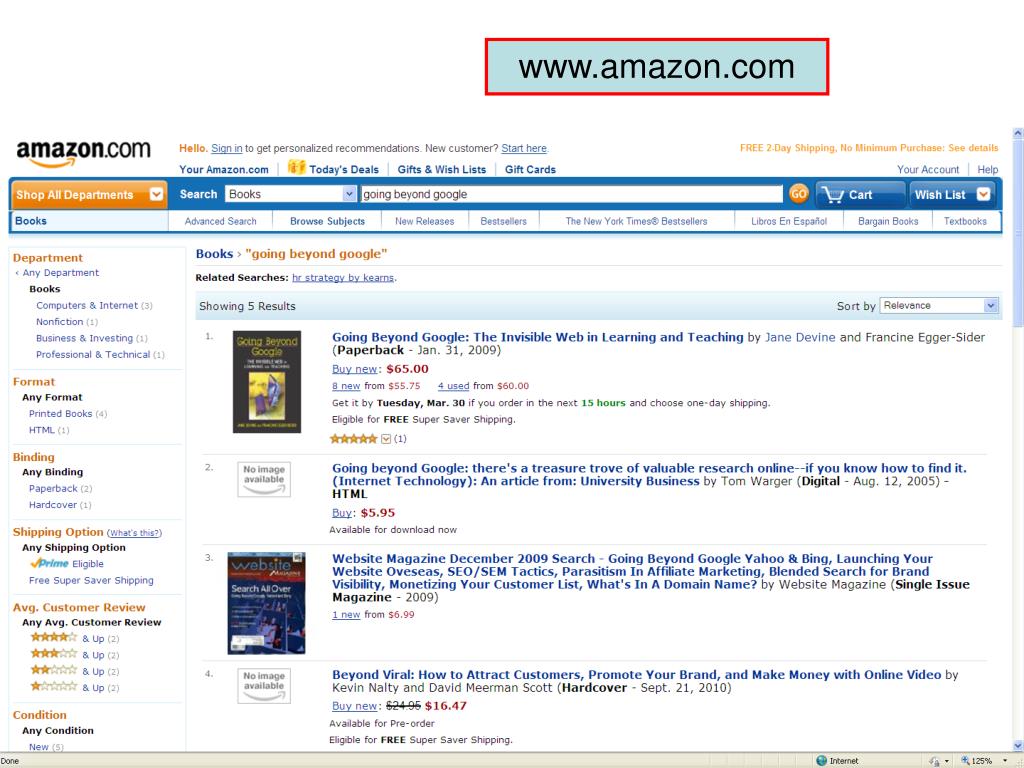Go to Browse Subjects tab
The image size is (1024, 768).
click(327, 221)
